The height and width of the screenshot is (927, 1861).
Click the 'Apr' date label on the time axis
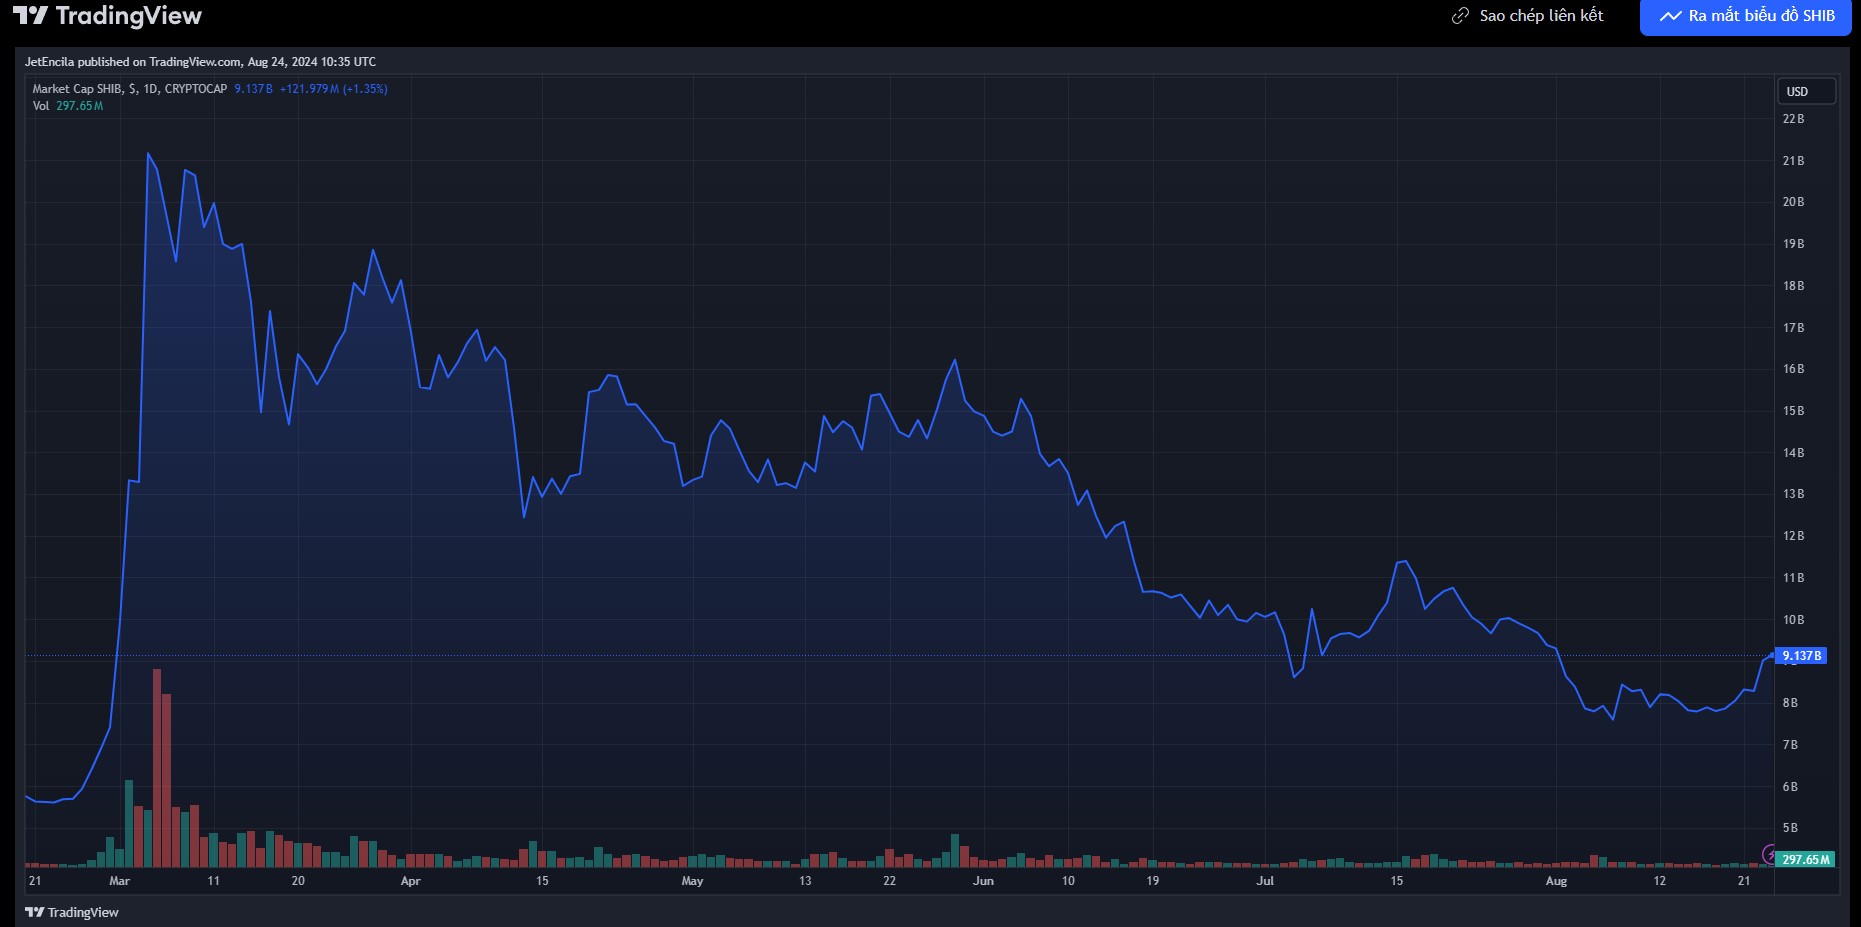(x=410, y=881)
